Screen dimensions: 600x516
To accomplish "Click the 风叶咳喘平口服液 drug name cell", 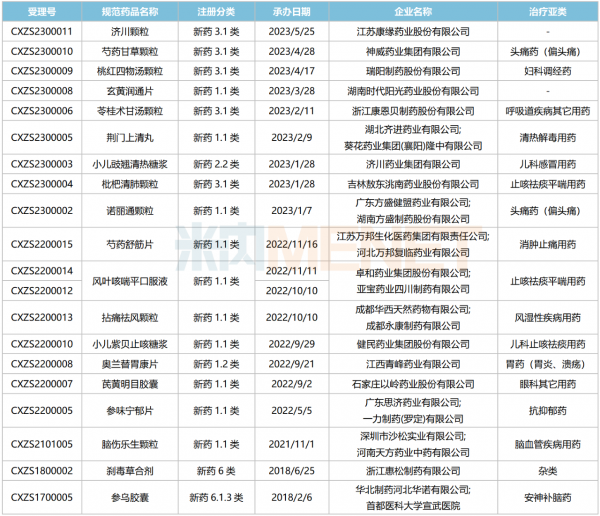I will [x=125, y=281].
